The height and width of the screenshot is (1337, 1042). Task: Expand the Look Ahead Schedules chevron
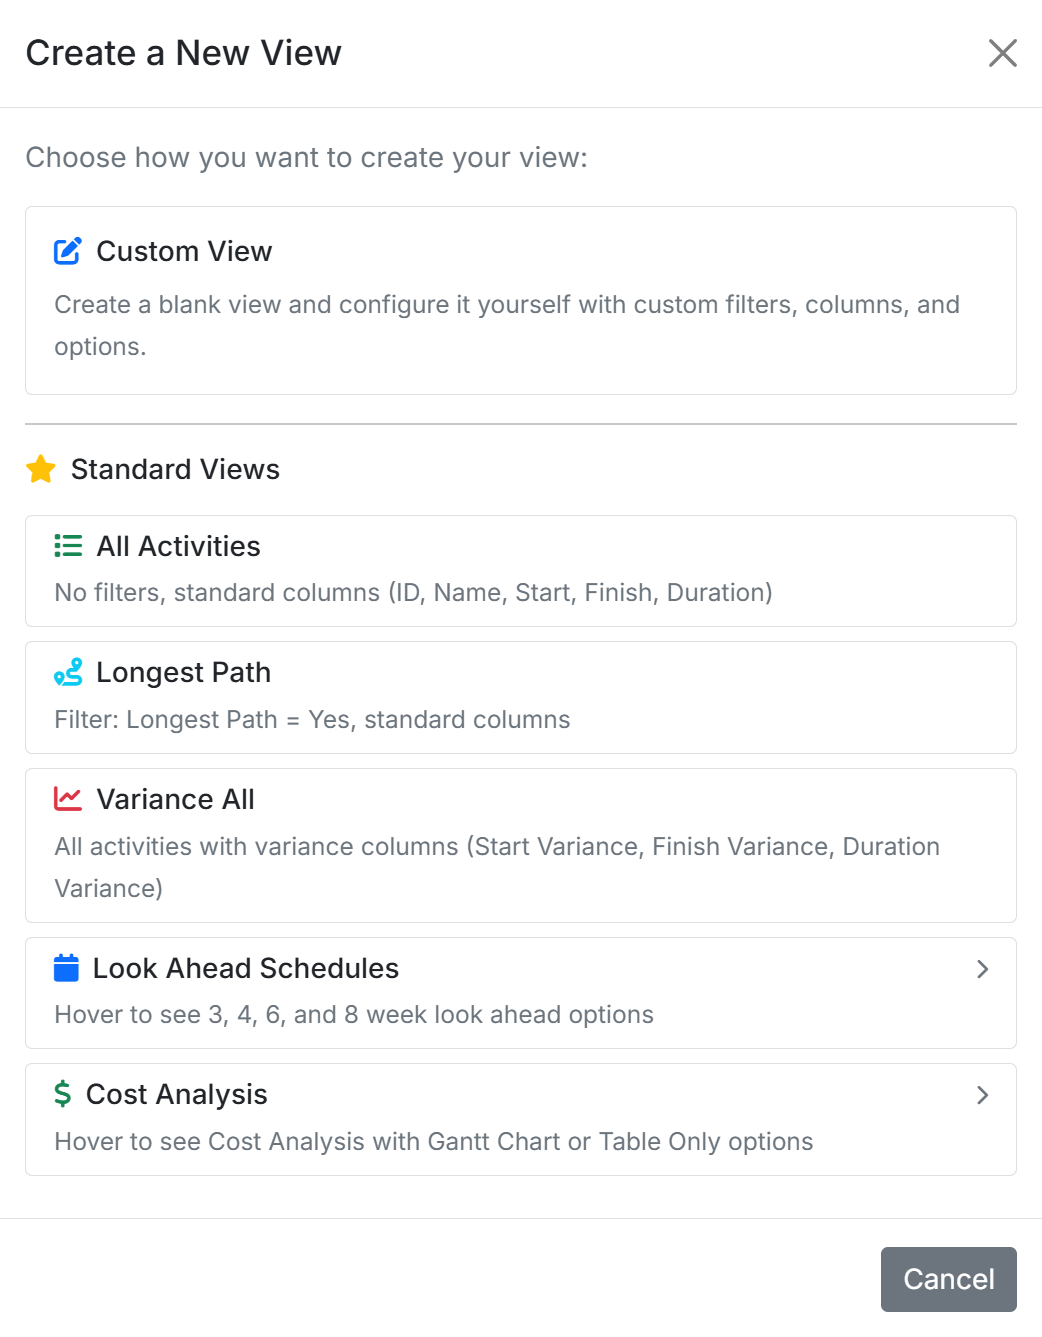(982, 969)
